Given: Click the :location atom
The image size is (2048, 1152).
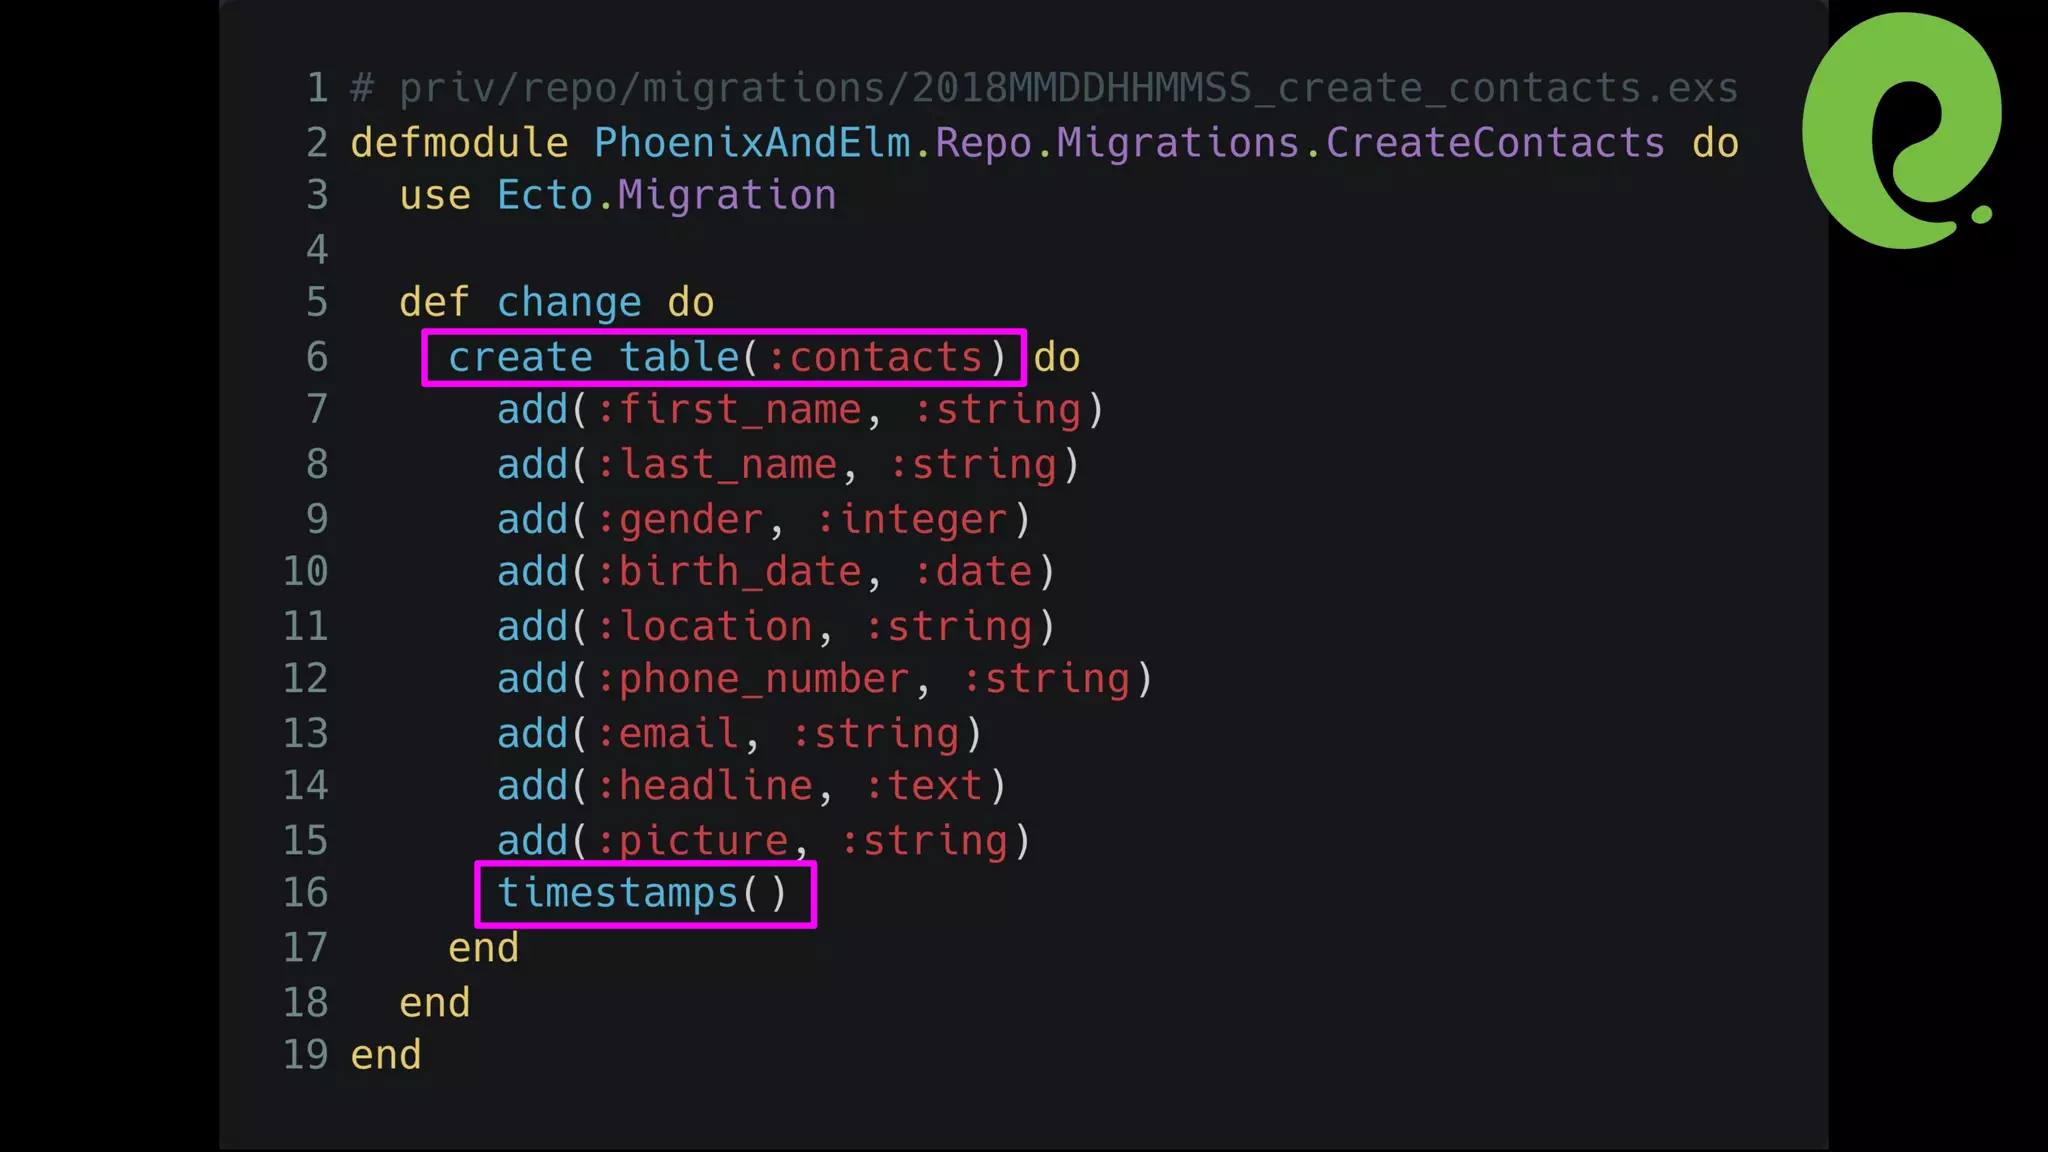Looking at the screenshot, I should (705, 627).
